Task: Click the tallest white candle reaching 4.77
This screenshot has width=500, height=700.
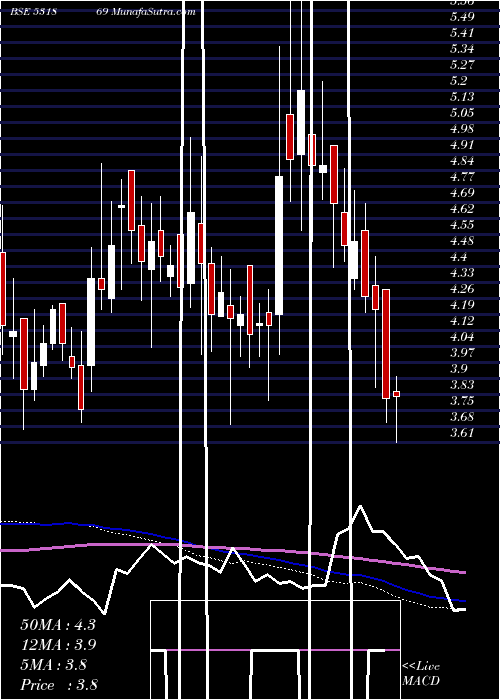Action: pos(279,246)
